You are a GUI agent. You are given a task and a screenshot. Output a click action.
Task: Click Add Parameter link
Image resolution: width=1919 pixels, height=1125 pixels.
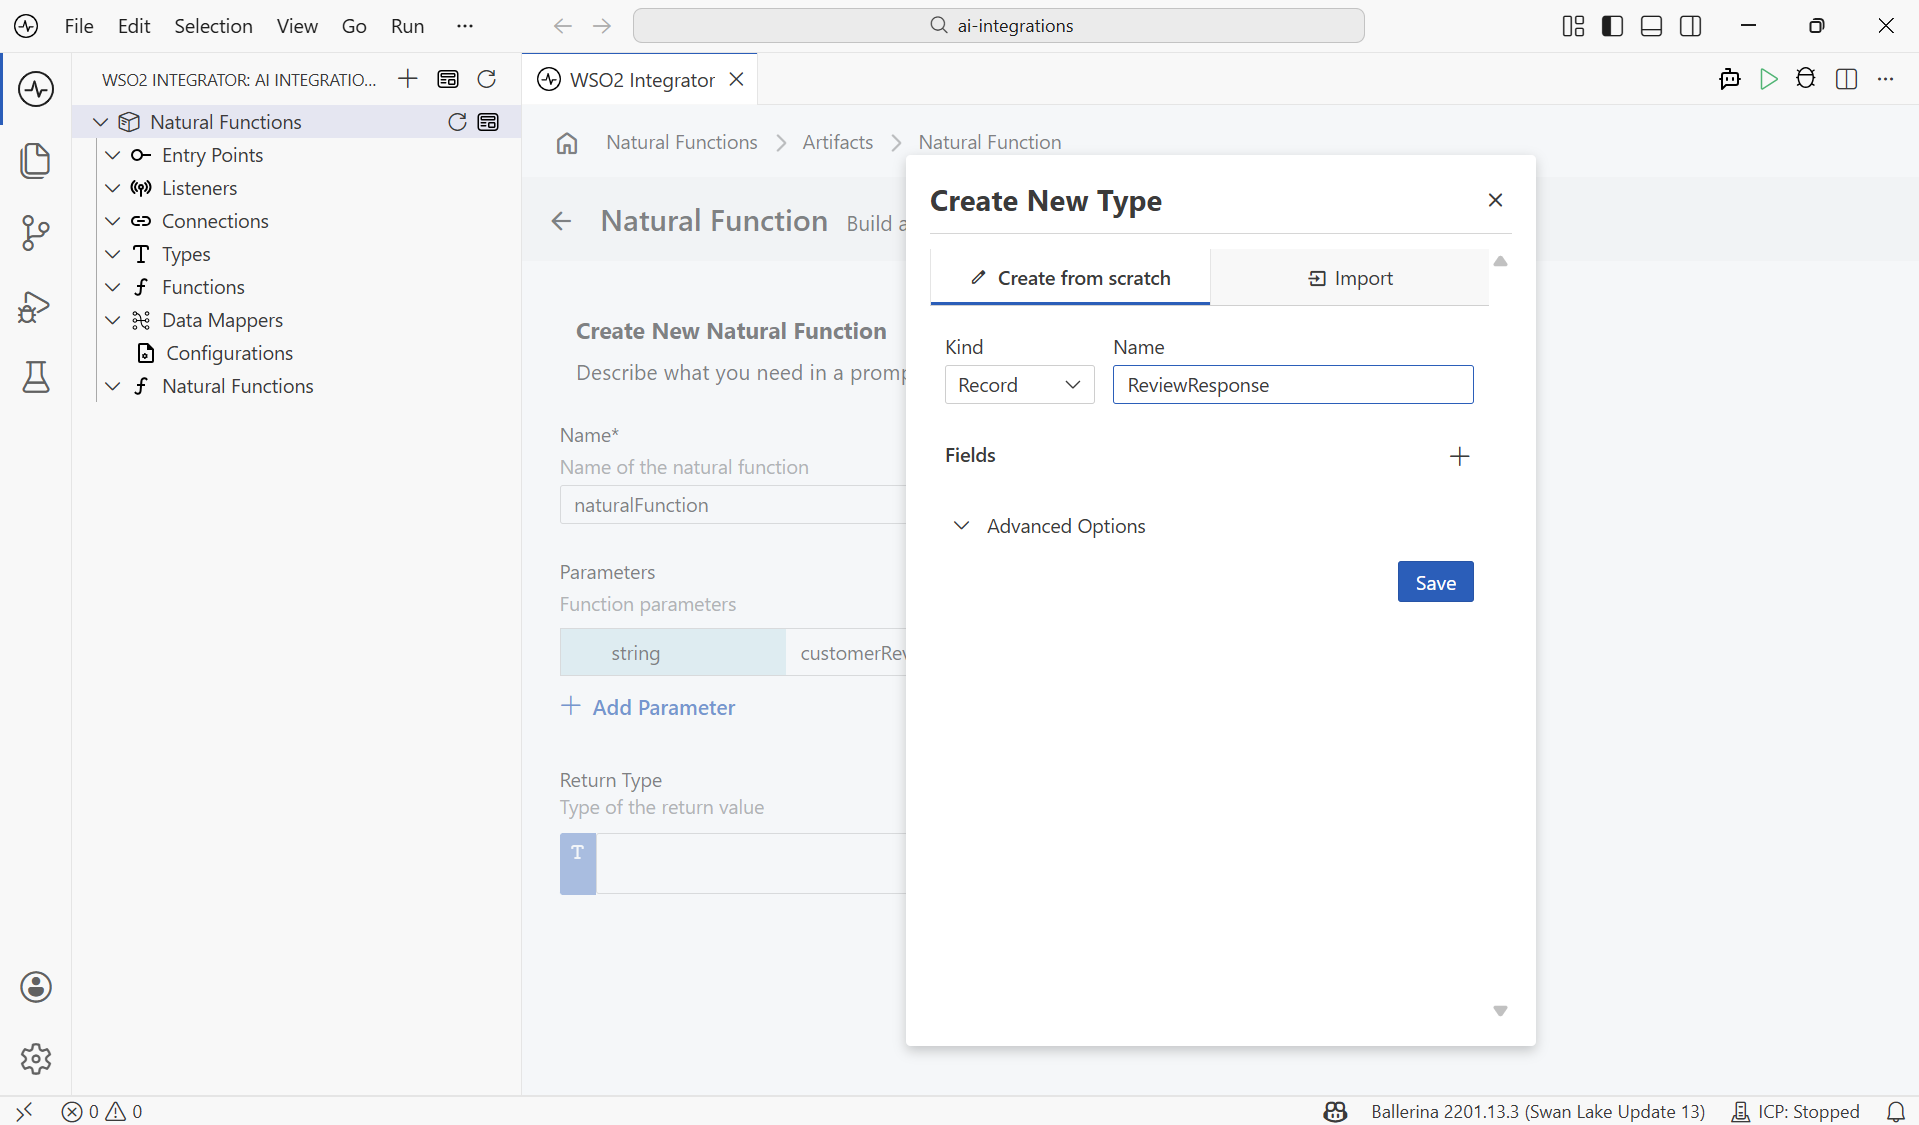coord(649,707)
